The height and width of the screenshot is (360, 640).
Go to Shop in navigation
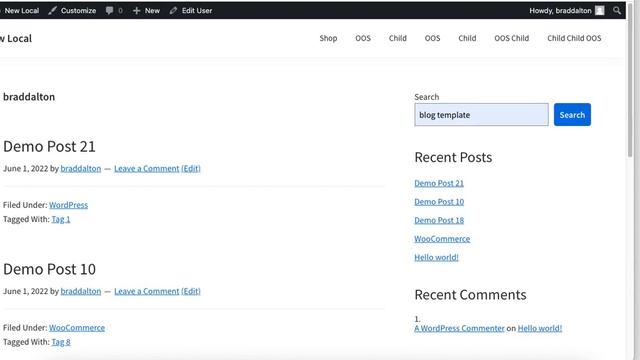tap(328, 38)
